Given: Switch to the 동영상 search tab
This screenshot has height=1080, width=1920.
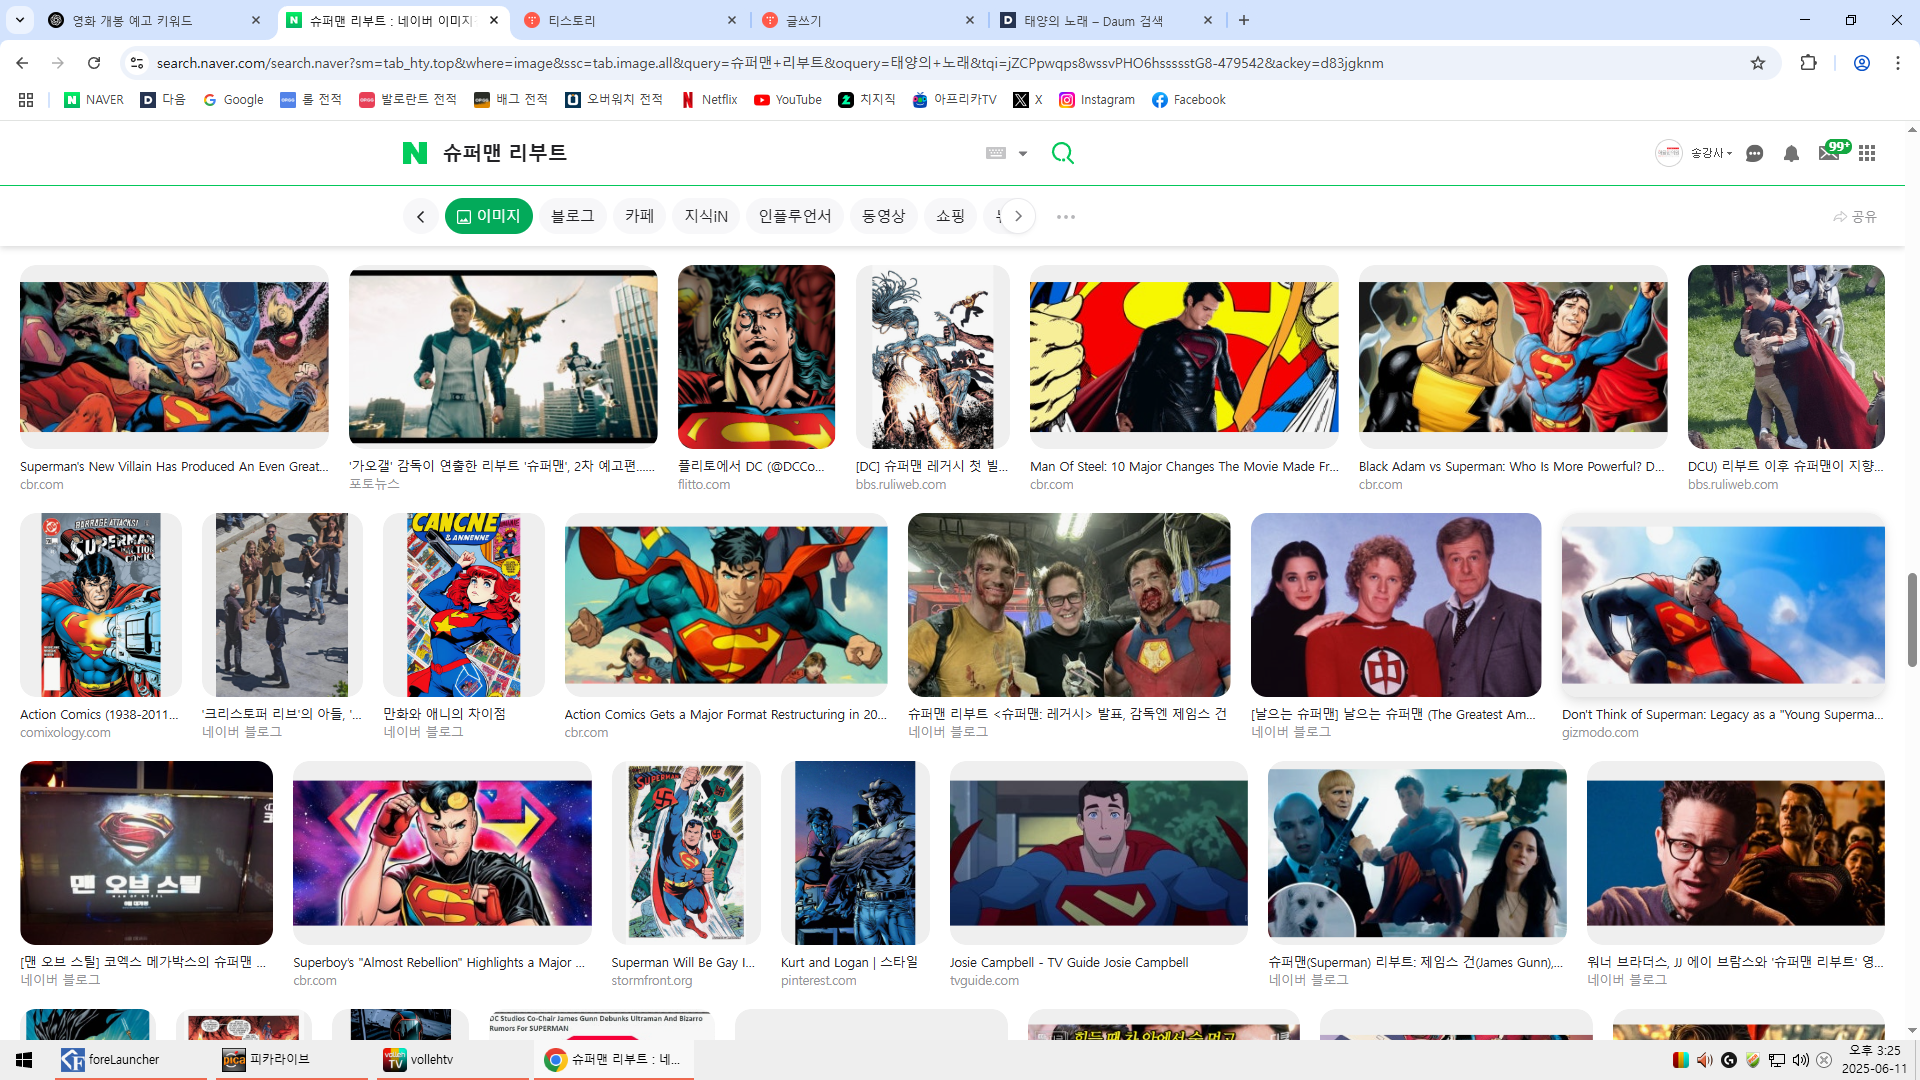Looking at the screenshot, I should (883, 216).
